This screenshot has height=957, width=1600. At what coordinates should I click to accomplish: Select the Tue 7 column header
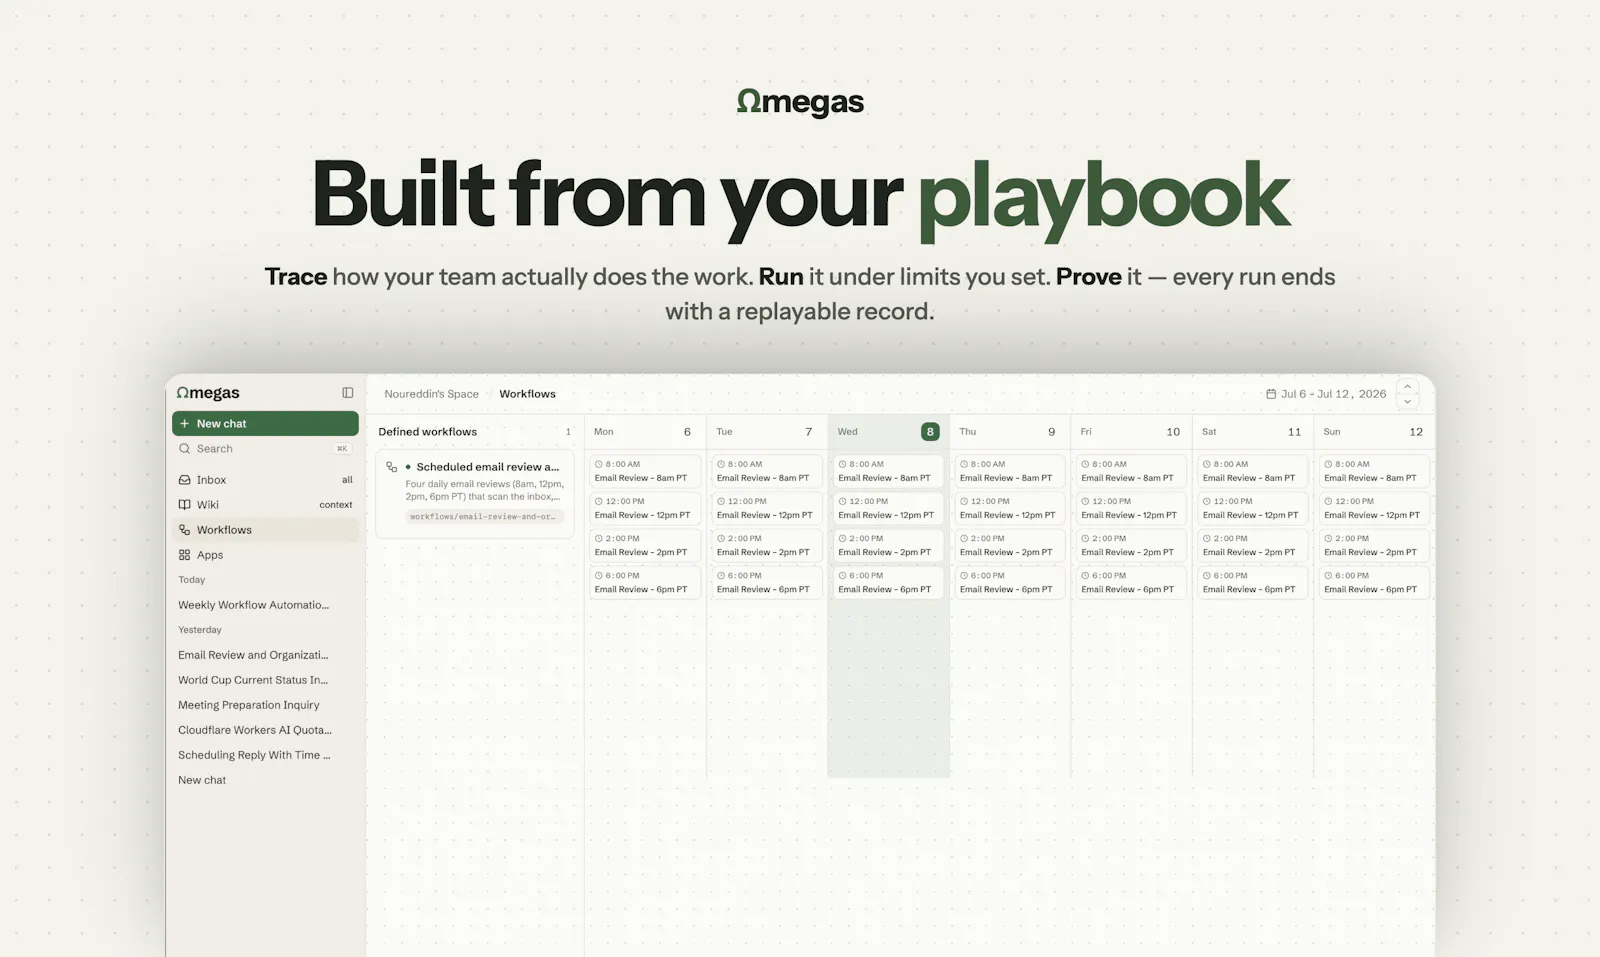767,432
